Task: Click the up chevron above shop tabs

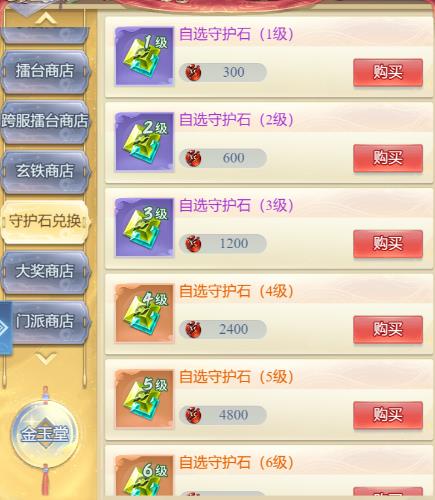Action: point(46,19)
